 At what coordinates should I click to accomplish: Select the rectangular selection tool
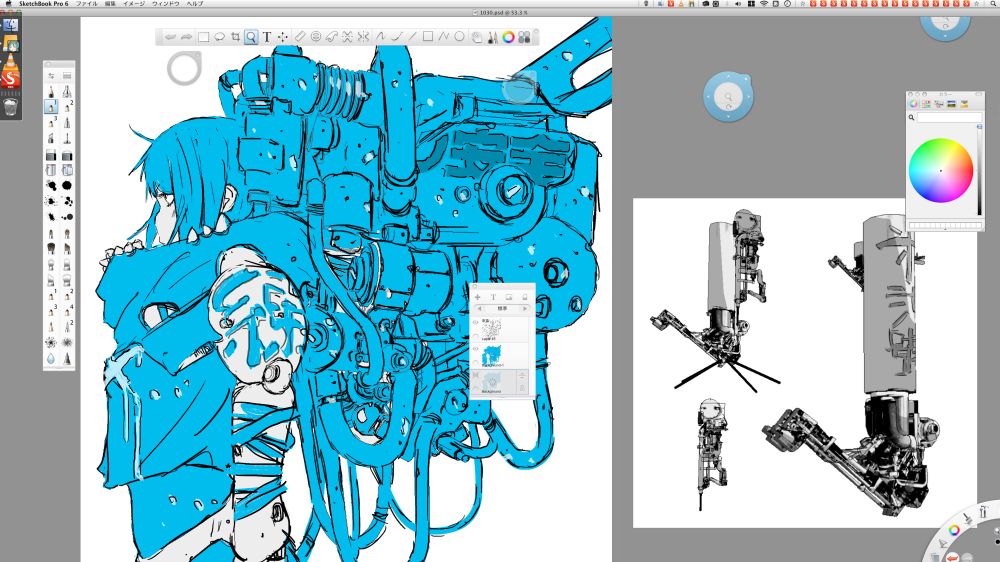pos(203,37)
